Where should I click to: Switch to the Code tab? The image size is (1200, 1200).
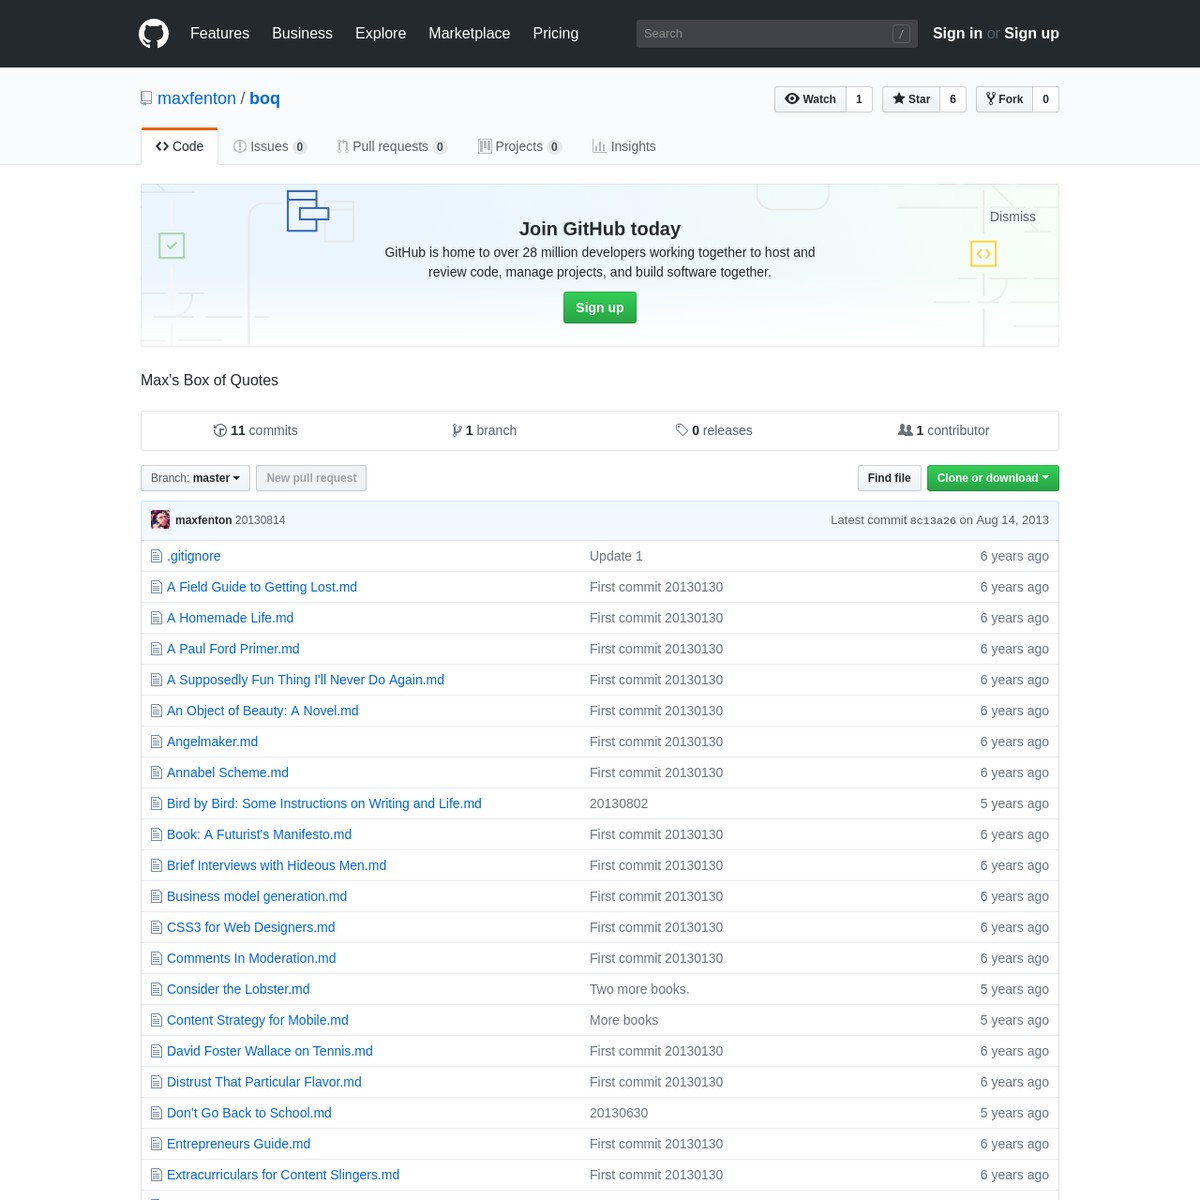click(x=180, y=146)
